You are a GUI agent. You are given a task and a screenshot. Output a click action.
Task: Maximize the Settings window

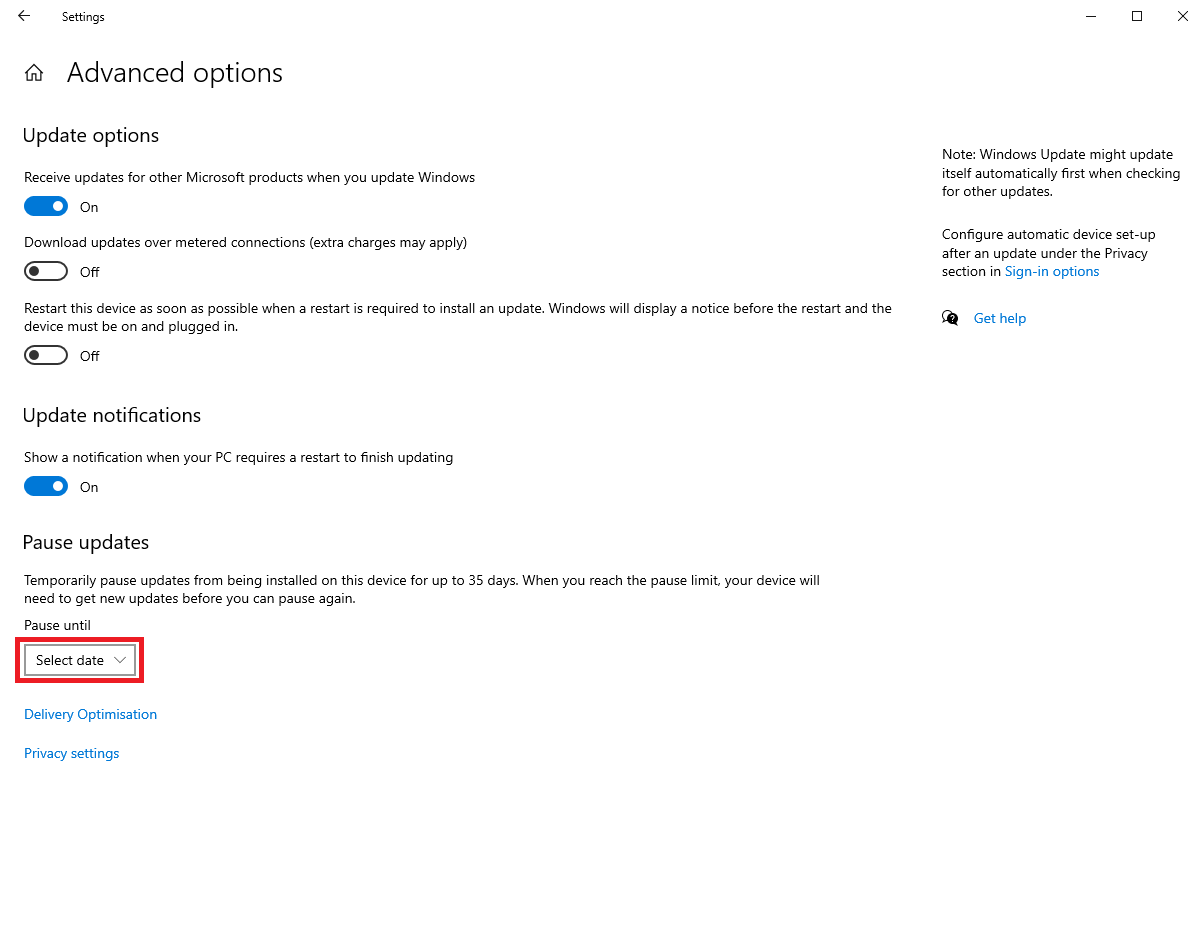coord(1137,16)
